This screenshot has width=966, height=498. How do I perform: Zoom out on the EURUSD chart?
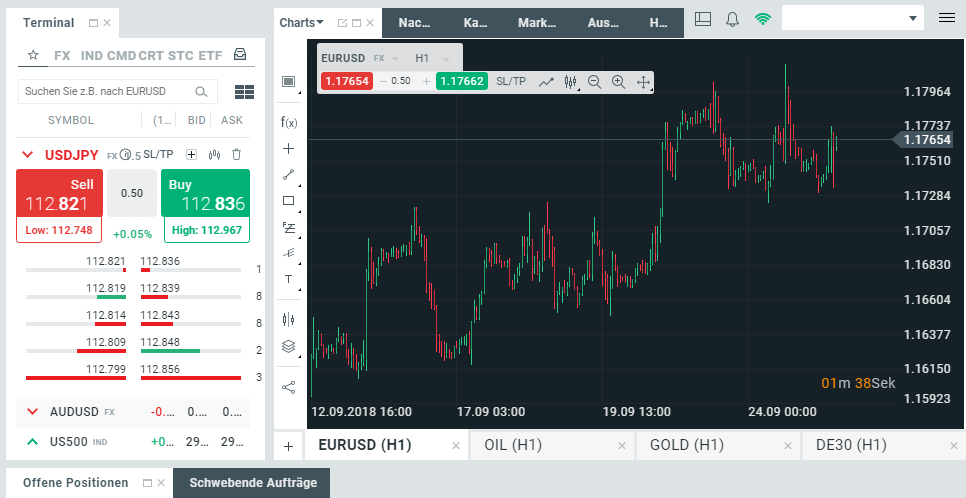coord(595,81)
